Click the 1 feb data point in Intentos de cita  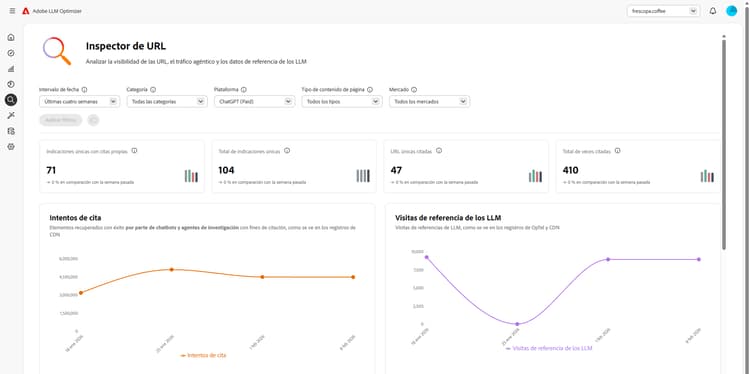pos(262,277)
